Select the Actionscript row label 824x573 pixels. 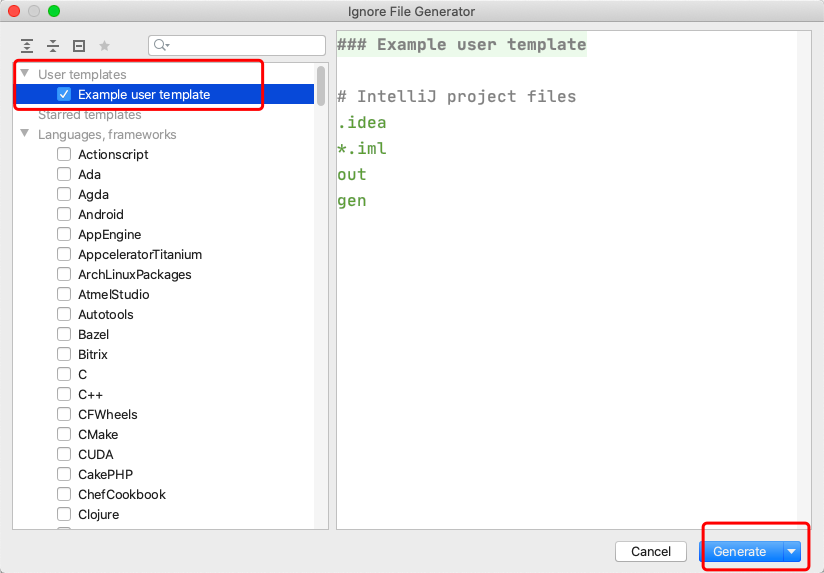pos(113,155)
